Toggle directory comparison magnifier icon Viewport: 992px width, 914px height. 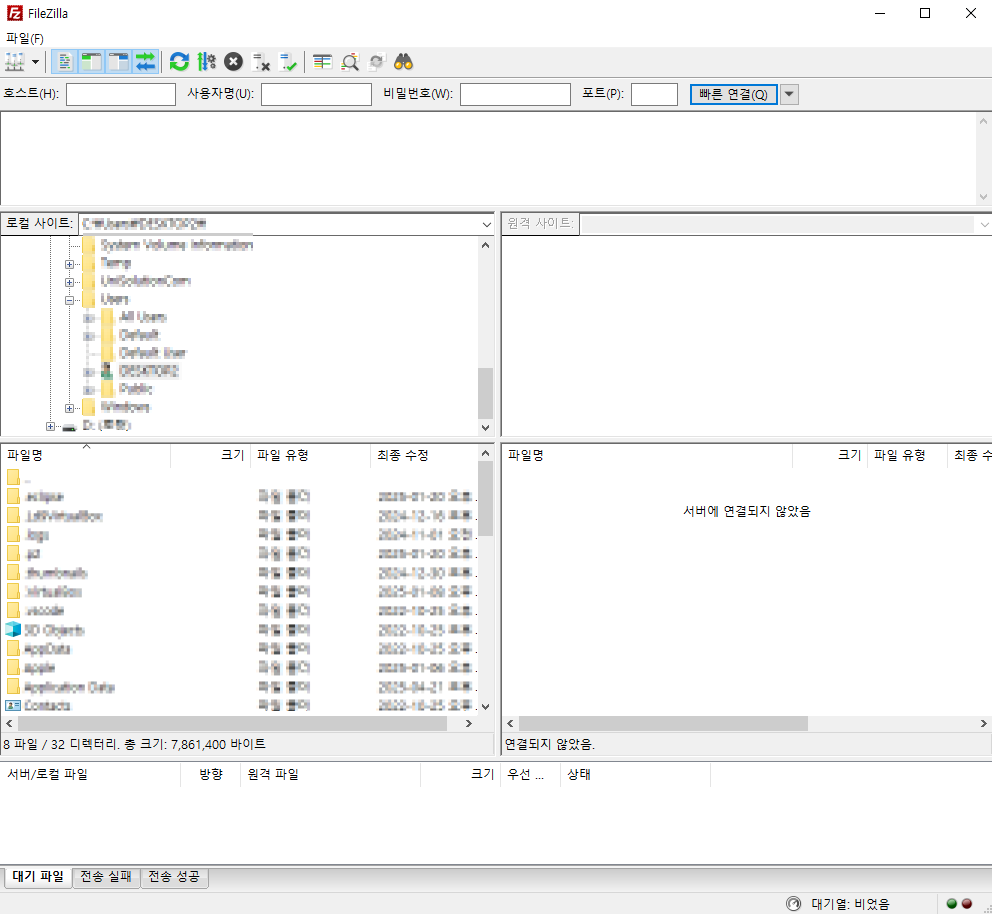[x=349, y=62]
